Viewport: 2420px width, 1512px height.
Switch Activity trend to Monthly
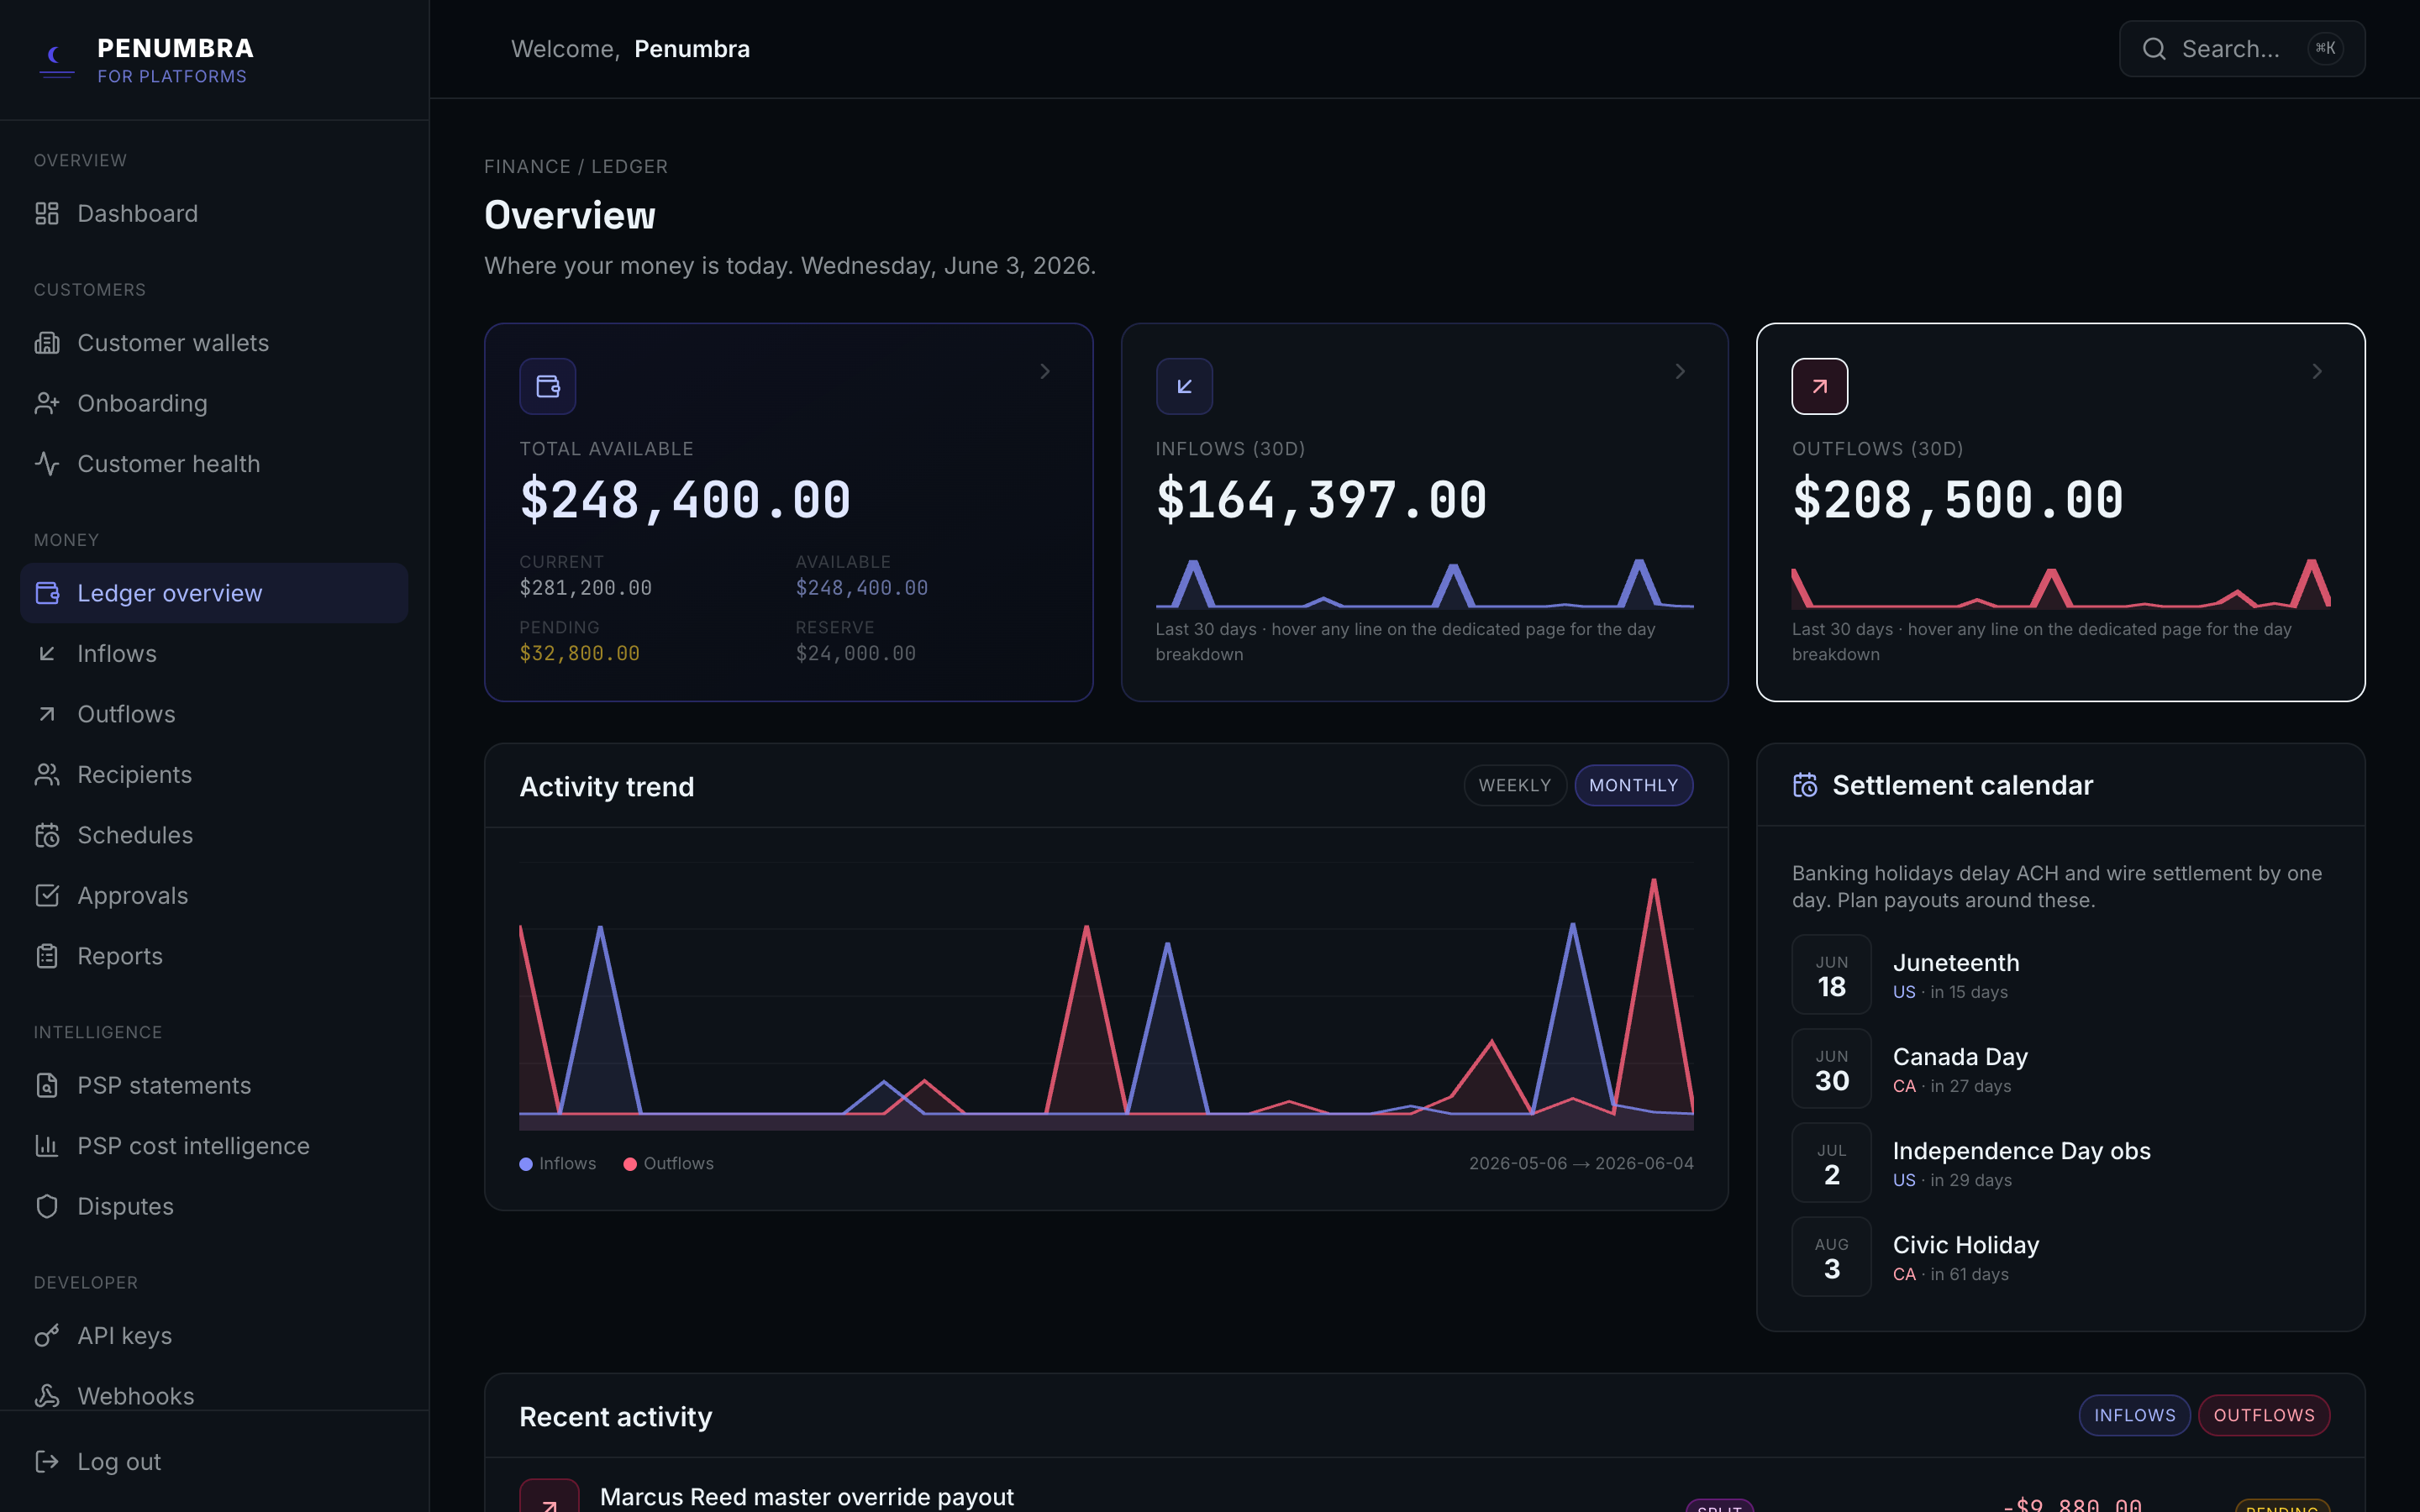(1634, 785)
